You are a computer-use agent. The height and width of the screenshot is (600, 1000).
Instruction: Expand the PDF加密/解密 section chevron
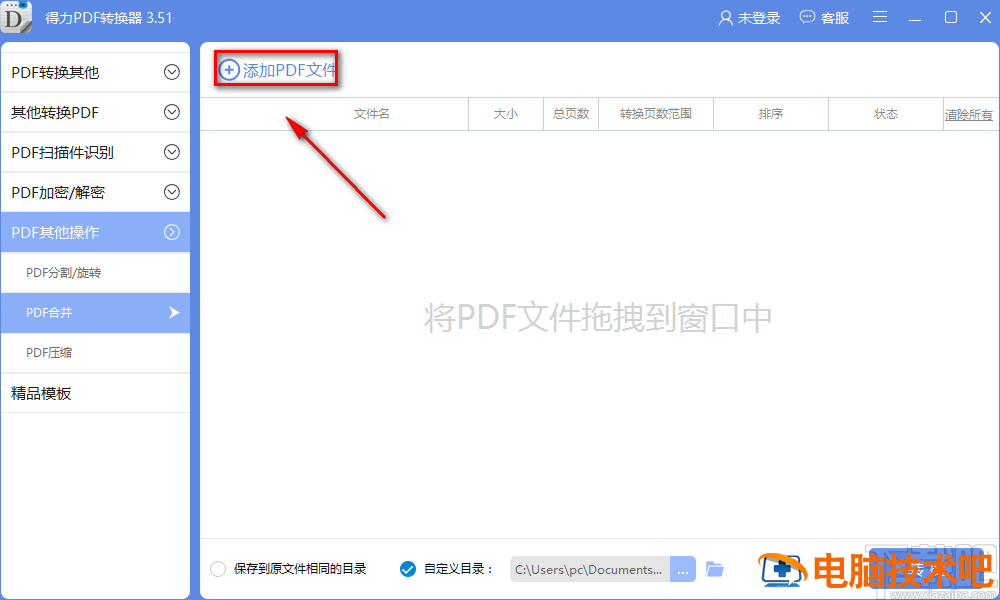(x=172, y=192)
